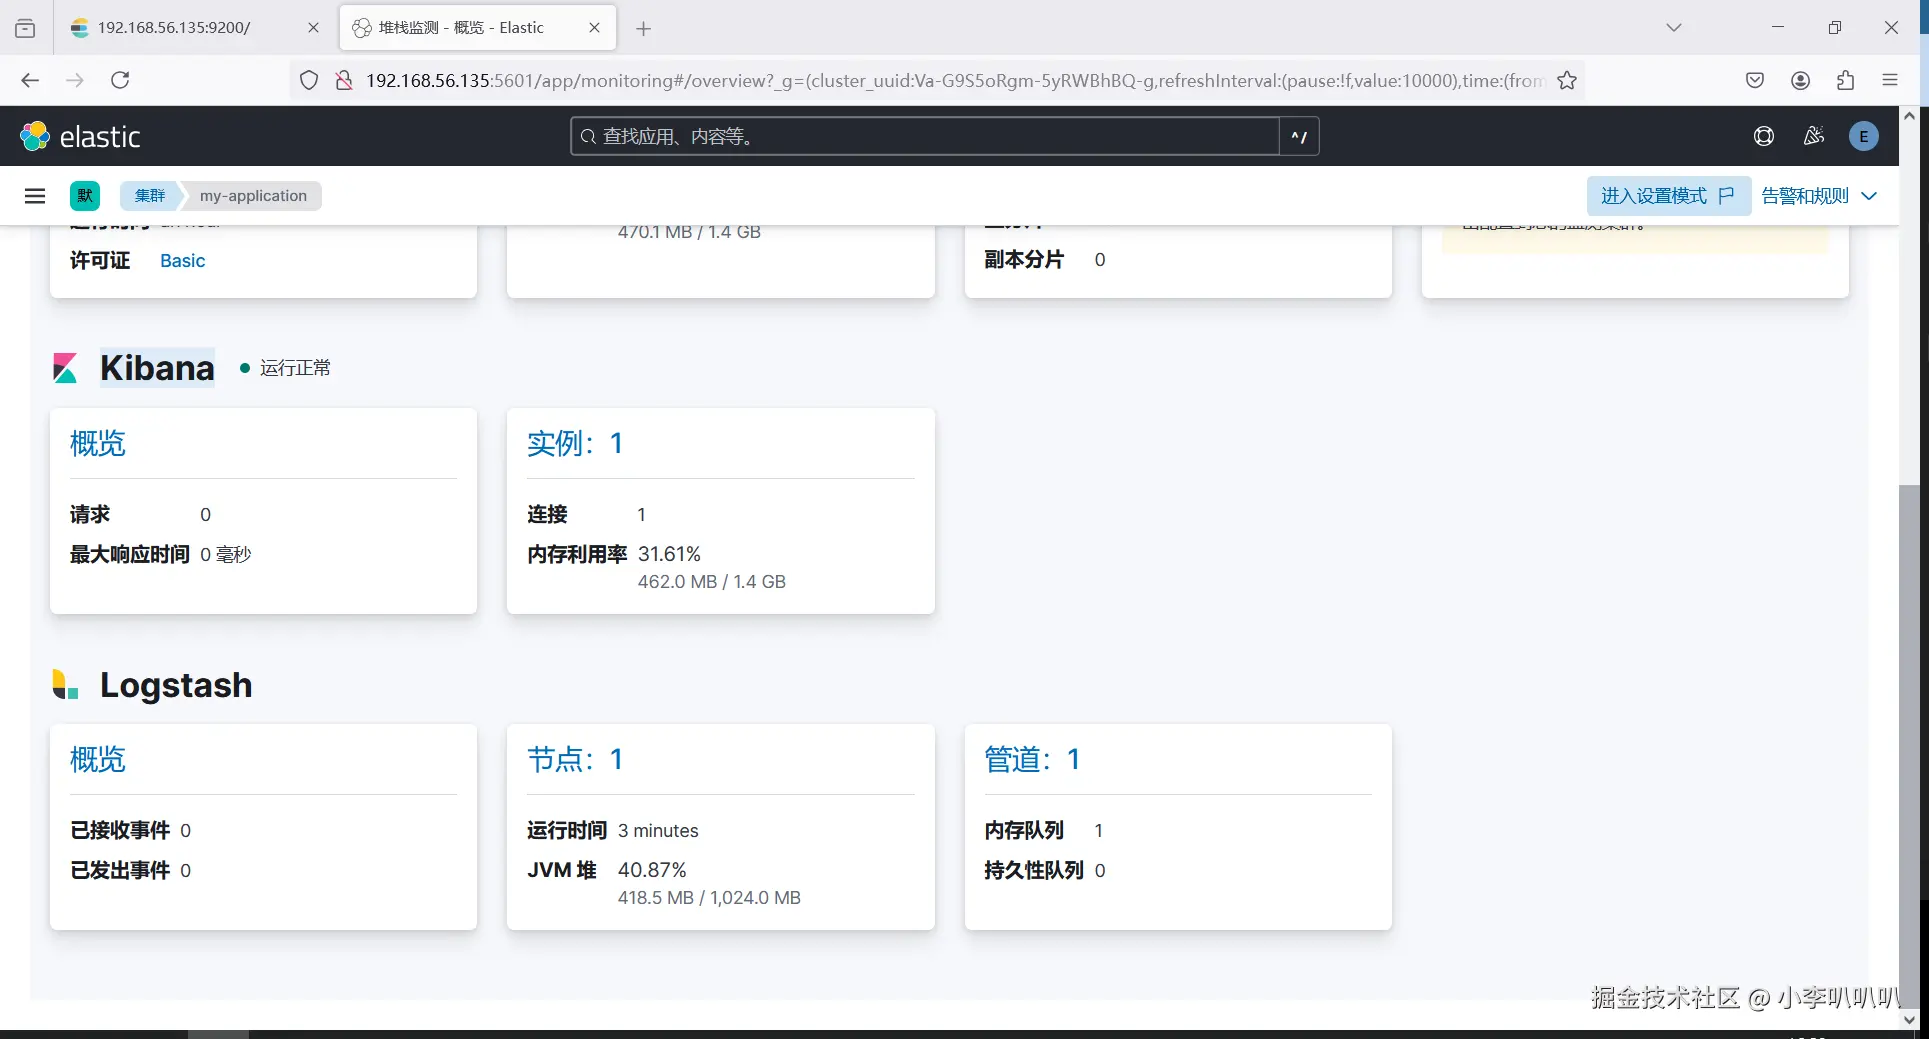Click the 持久性队列 label
Image resolution: width=1929 pixels, height=1039 pixels.
tap(1034, 870)
